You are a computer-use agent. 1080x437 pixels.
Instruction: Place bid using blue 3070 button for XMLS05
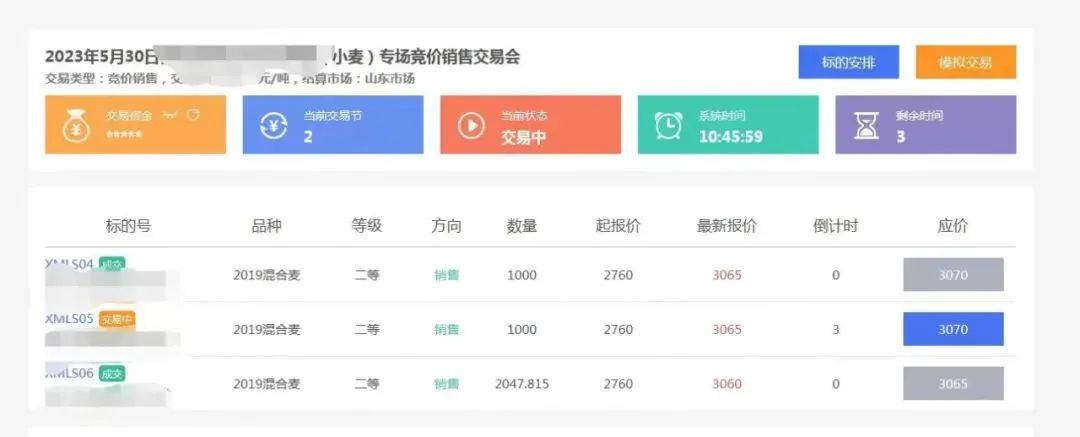[952, 329]
